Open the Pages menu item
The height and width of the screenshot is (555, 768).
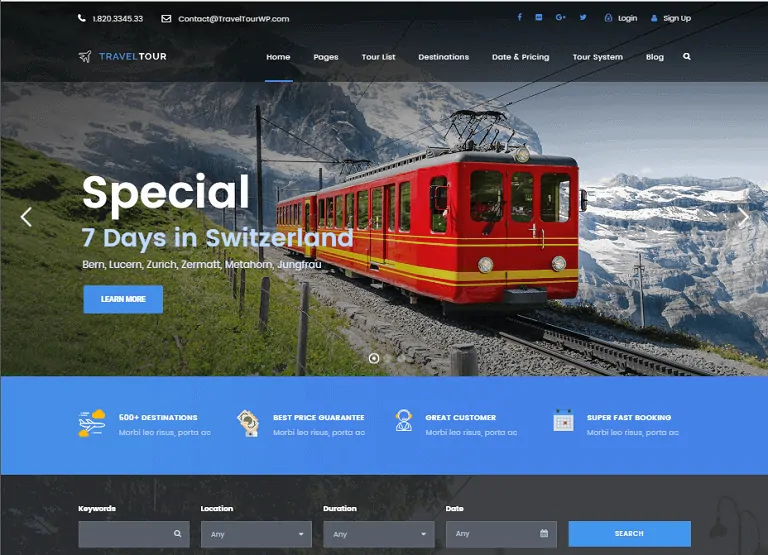(x=326, y=57)
